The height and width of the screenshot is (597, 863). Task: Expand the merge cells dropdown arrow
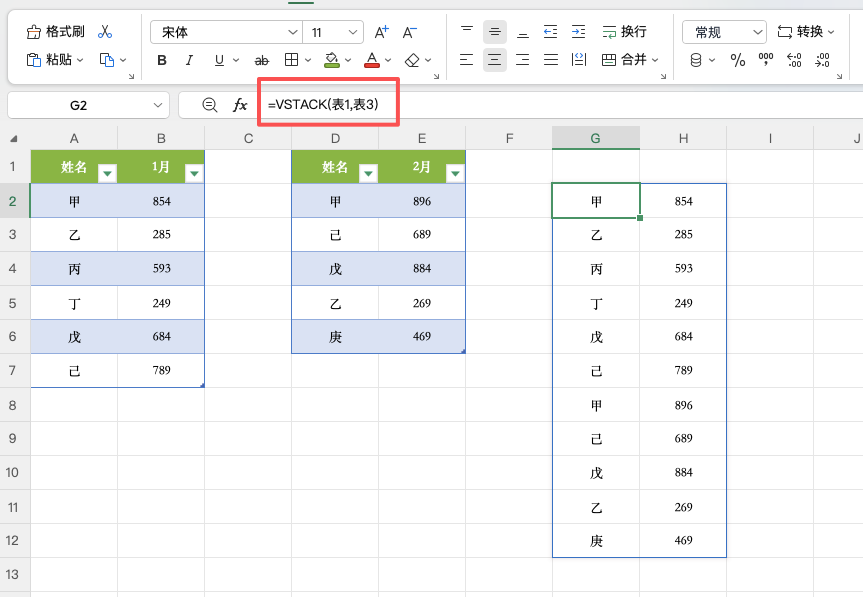(x=655, y=60)
